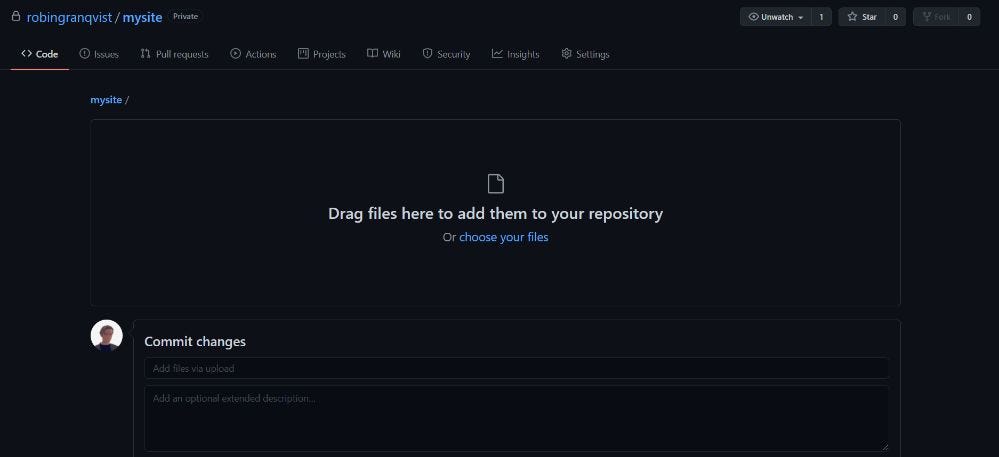Switch to the Issues tab
This screenshot has height=457, width=999.
(x=99, y=54)
